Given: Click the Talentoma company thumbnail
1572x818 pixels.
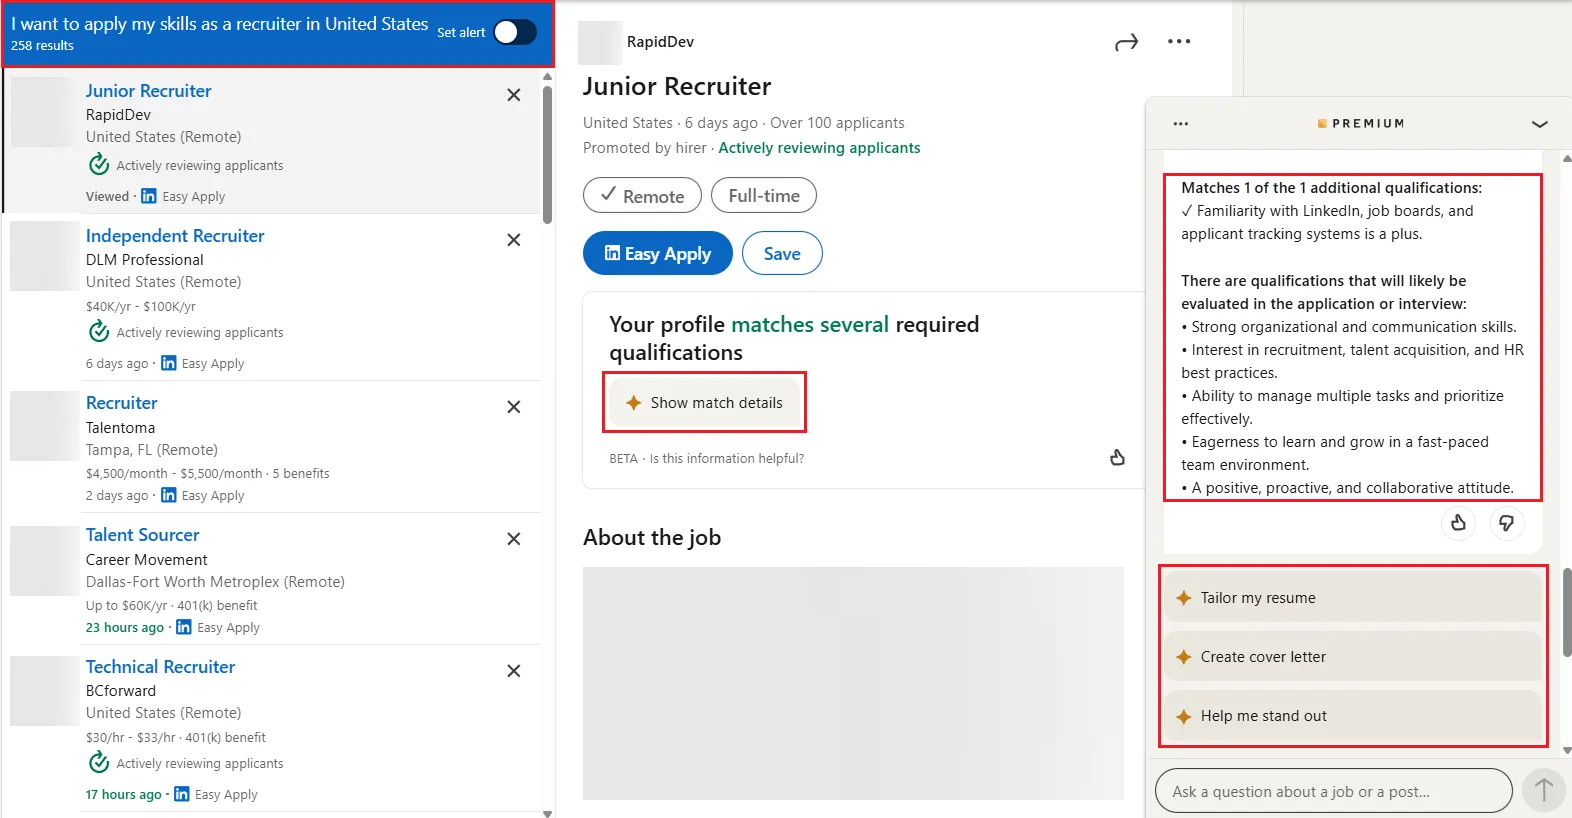Looking at the screenshot, I should 44,425.
